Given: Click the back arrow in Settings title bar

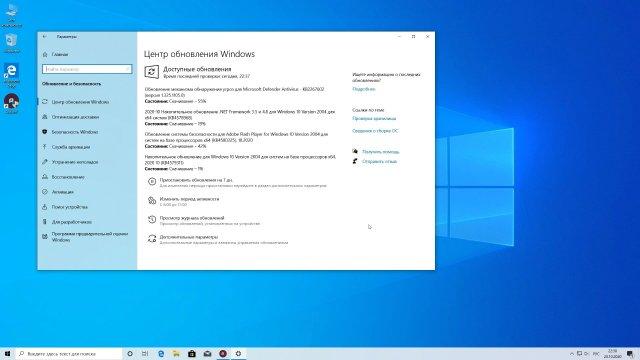Looking at the screenshot, I should (44, 37).
